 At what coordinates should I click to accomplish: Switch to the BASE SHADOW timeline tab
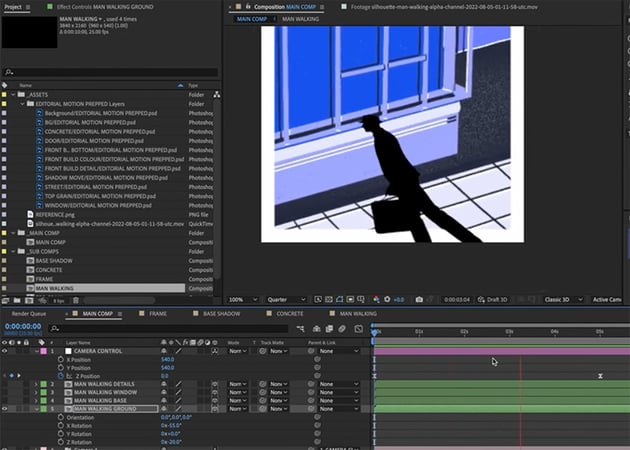coord(221,313)
